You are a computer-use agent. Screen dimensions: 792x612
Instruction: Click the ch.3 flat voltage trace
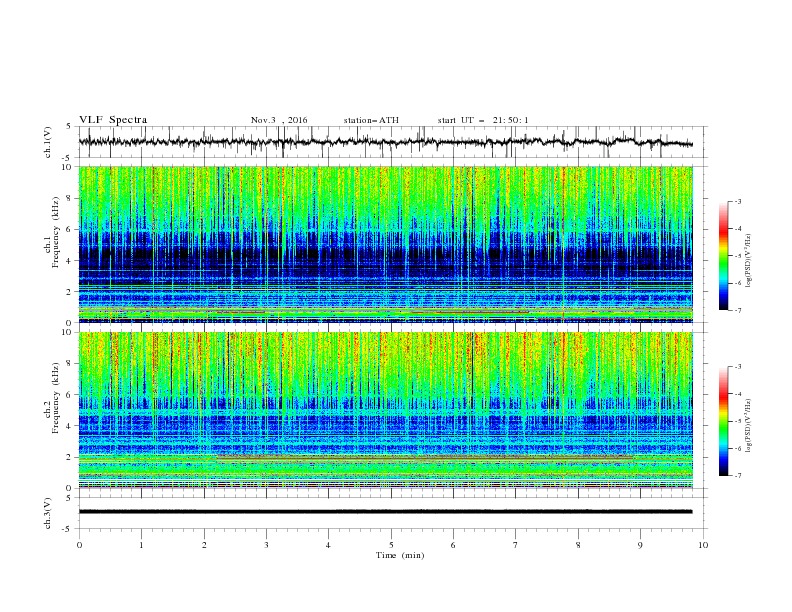(x=385, y=512)
